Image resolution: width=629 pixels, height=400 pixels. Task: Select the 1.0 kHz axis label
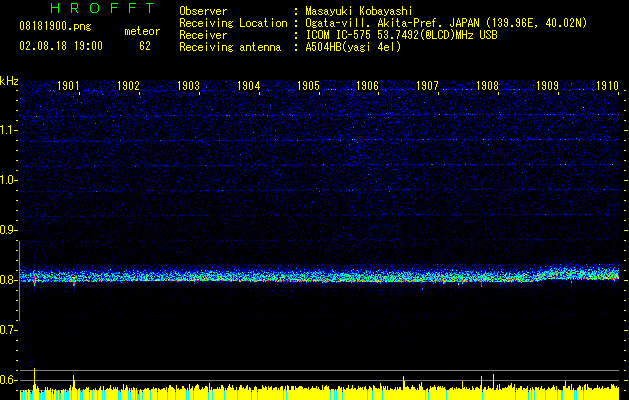pyautogui.click(x=9, y=180)
